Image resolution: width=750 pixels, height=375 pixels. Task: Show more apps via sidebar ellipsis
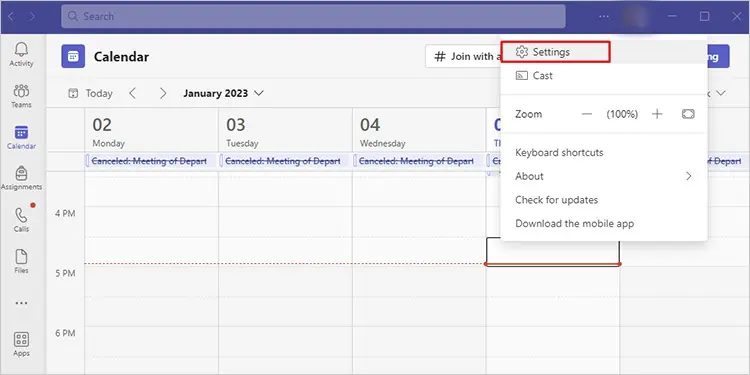click(22, 303)
